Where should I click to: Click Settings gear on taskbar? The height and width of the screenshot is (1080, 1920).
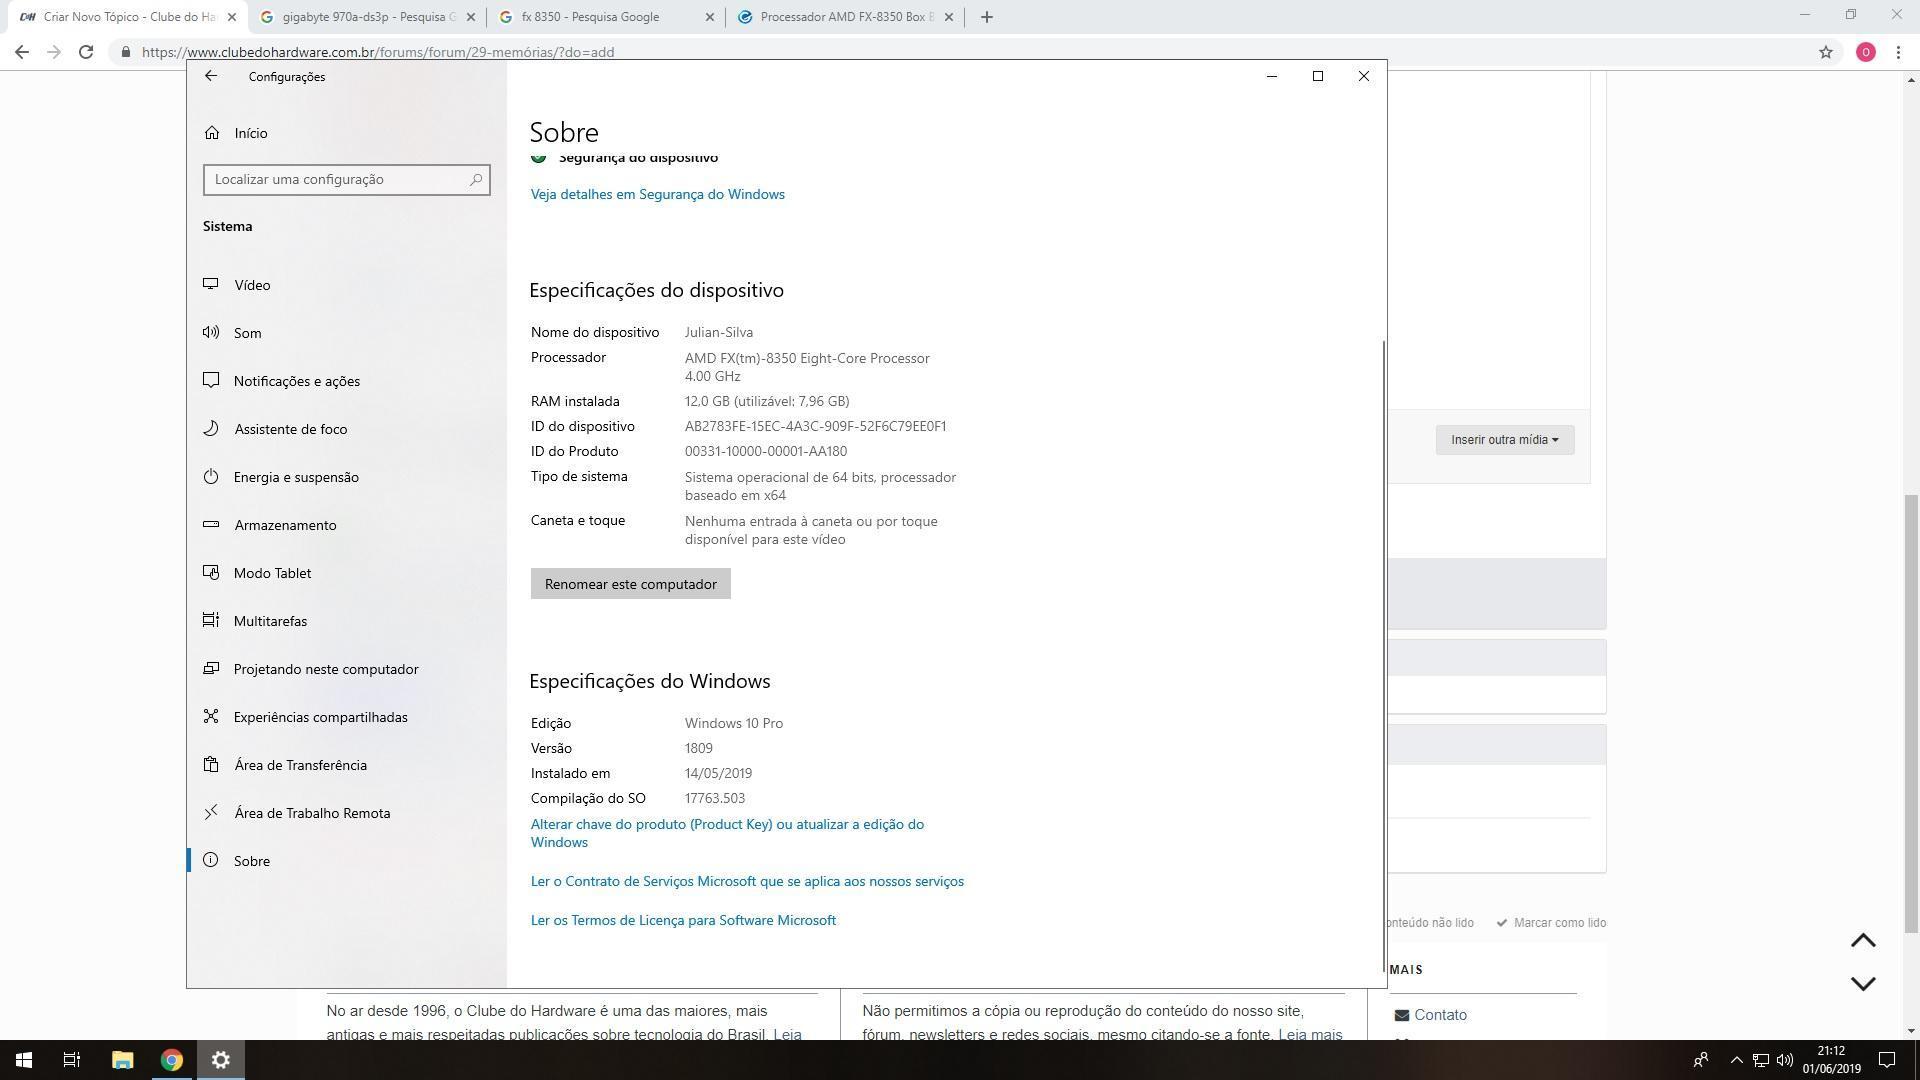[221, 1060]
